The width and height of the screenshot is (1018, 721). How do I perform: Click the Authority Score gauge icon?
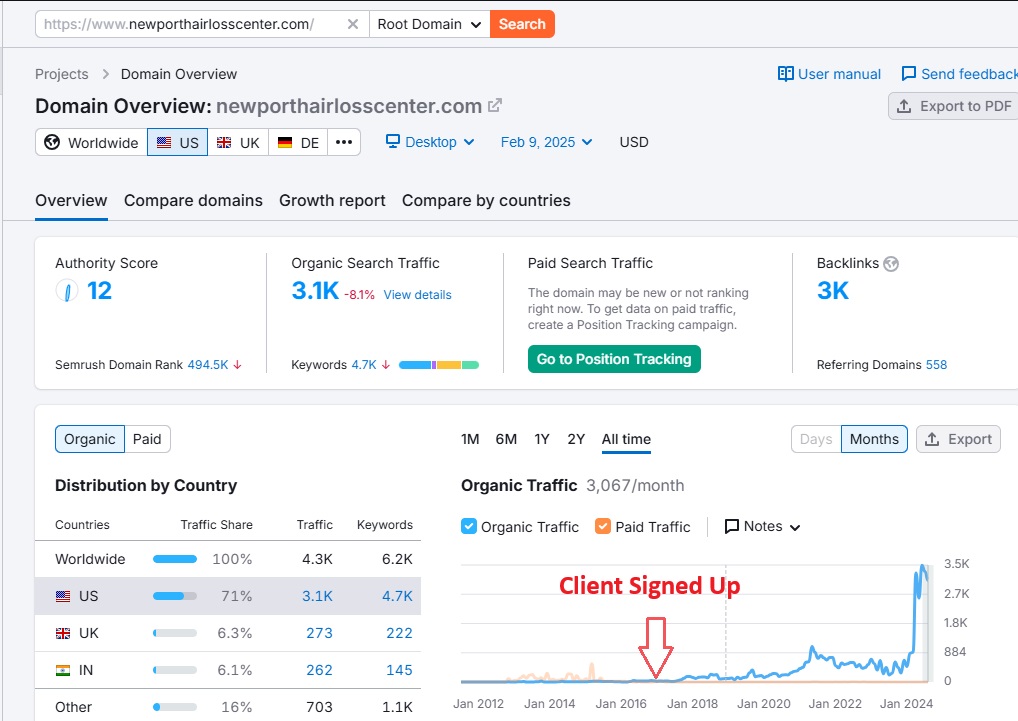pyautogui.click(x=67, y=291)
